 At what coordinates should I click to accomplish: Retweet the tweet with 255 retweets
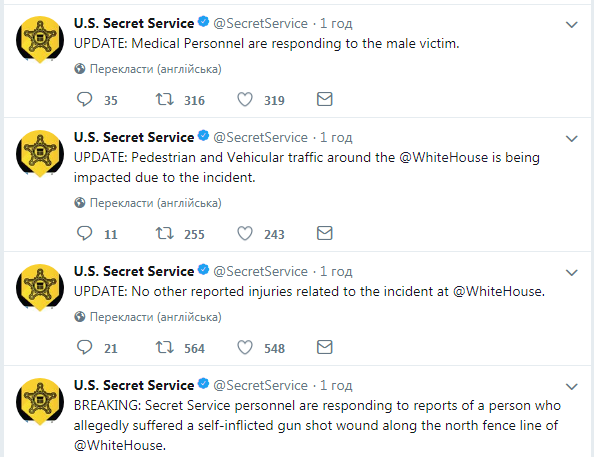click(164, 233)
